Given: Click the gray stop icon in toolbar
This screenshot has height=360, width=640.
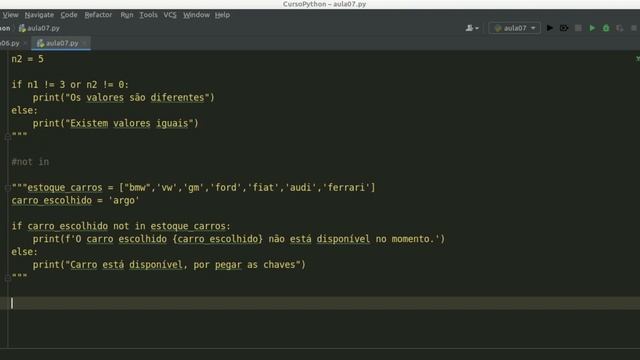Looking at the screenshot, I should click(578, 28).
